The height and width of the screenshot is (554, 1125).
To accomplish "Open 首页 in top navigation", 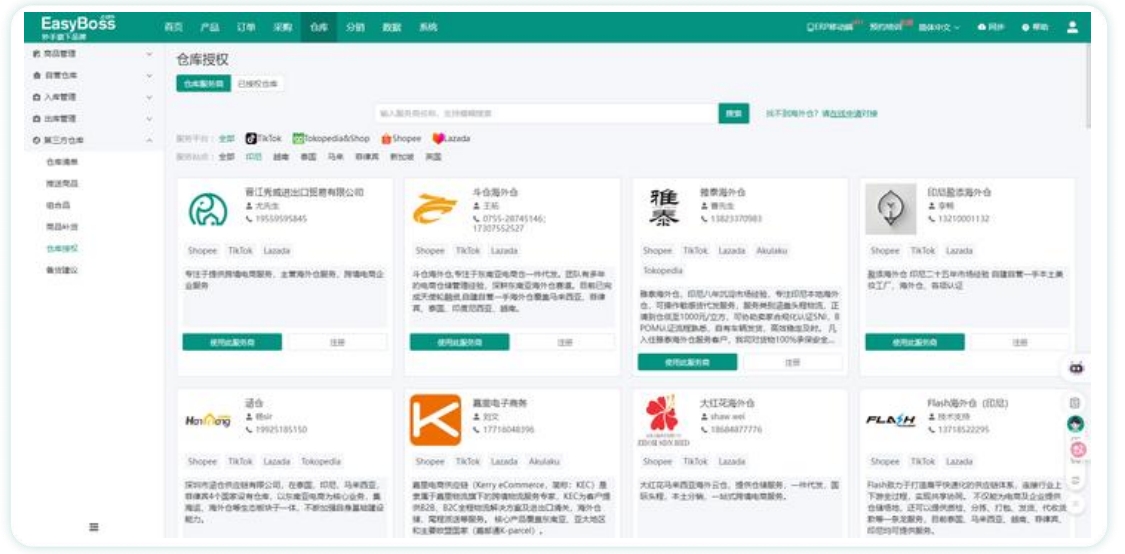I will (173, 27).
